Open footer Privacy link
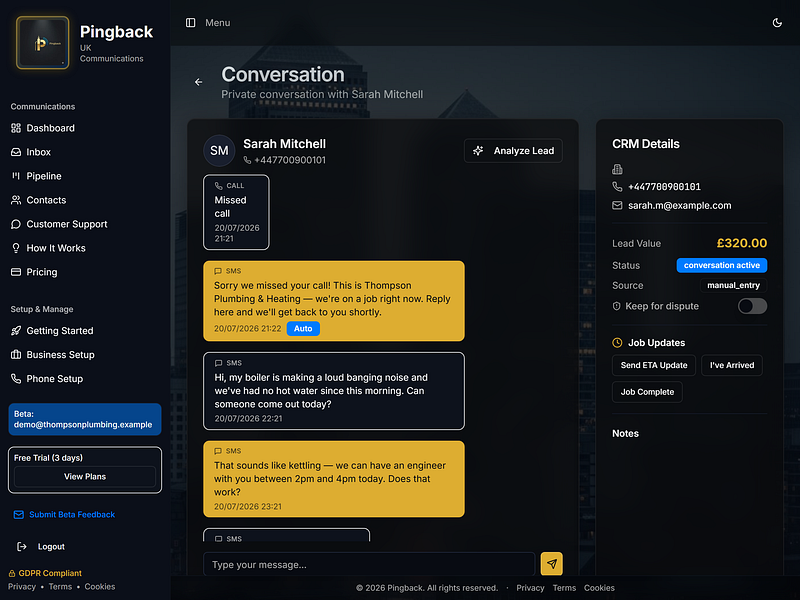Viewport: 800px width, 600px height. 530,588
